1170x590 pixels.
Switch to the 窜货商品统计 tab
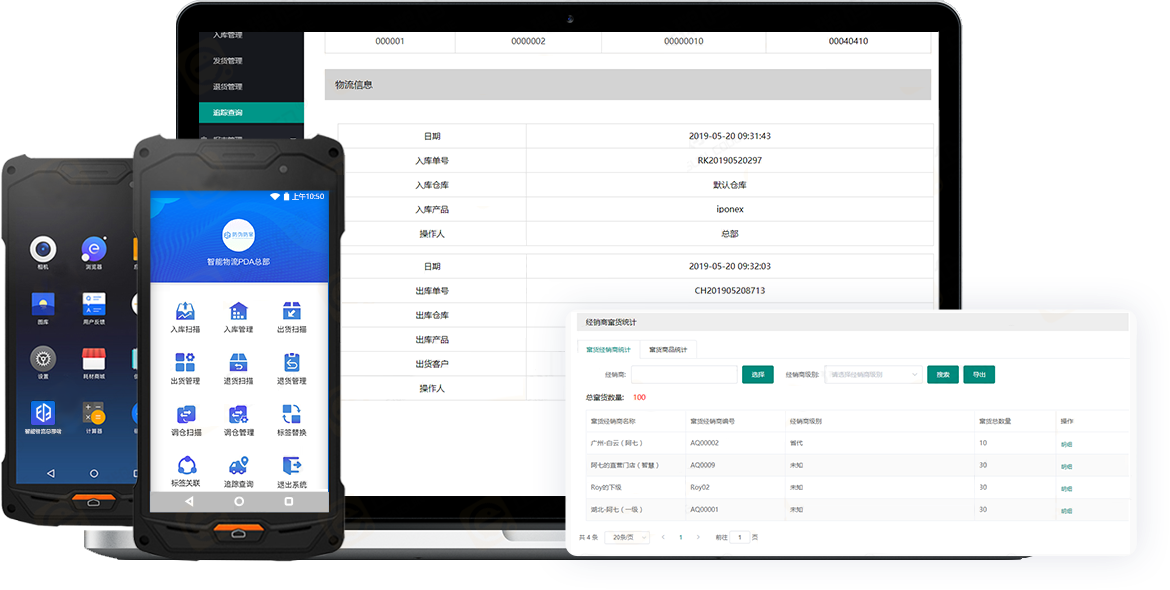tap(668, 350)
